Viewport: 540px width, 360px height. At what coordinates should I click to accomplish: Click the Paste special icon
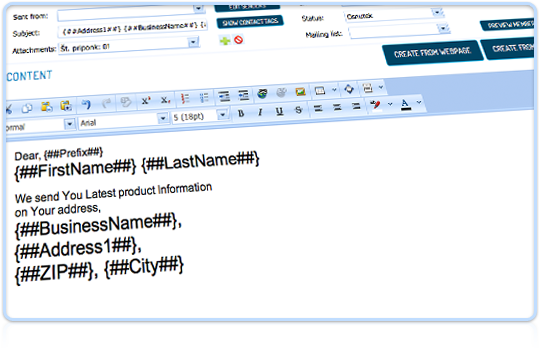pos(66,106)
